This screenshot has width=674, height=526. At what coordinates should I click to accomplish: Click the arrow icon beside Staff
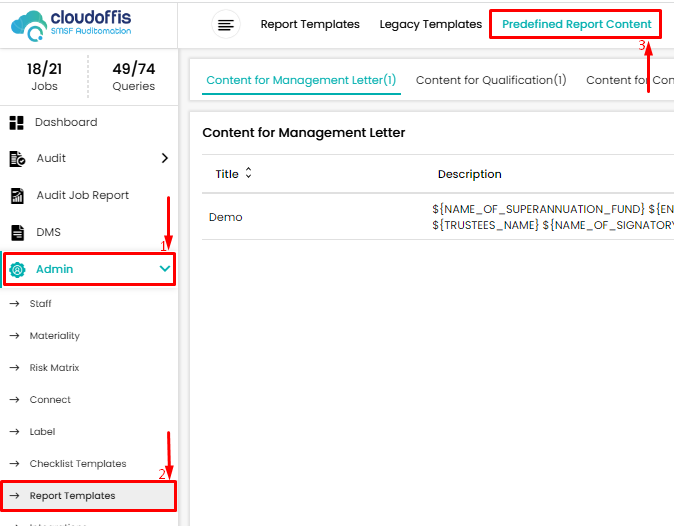click(15, 303)
